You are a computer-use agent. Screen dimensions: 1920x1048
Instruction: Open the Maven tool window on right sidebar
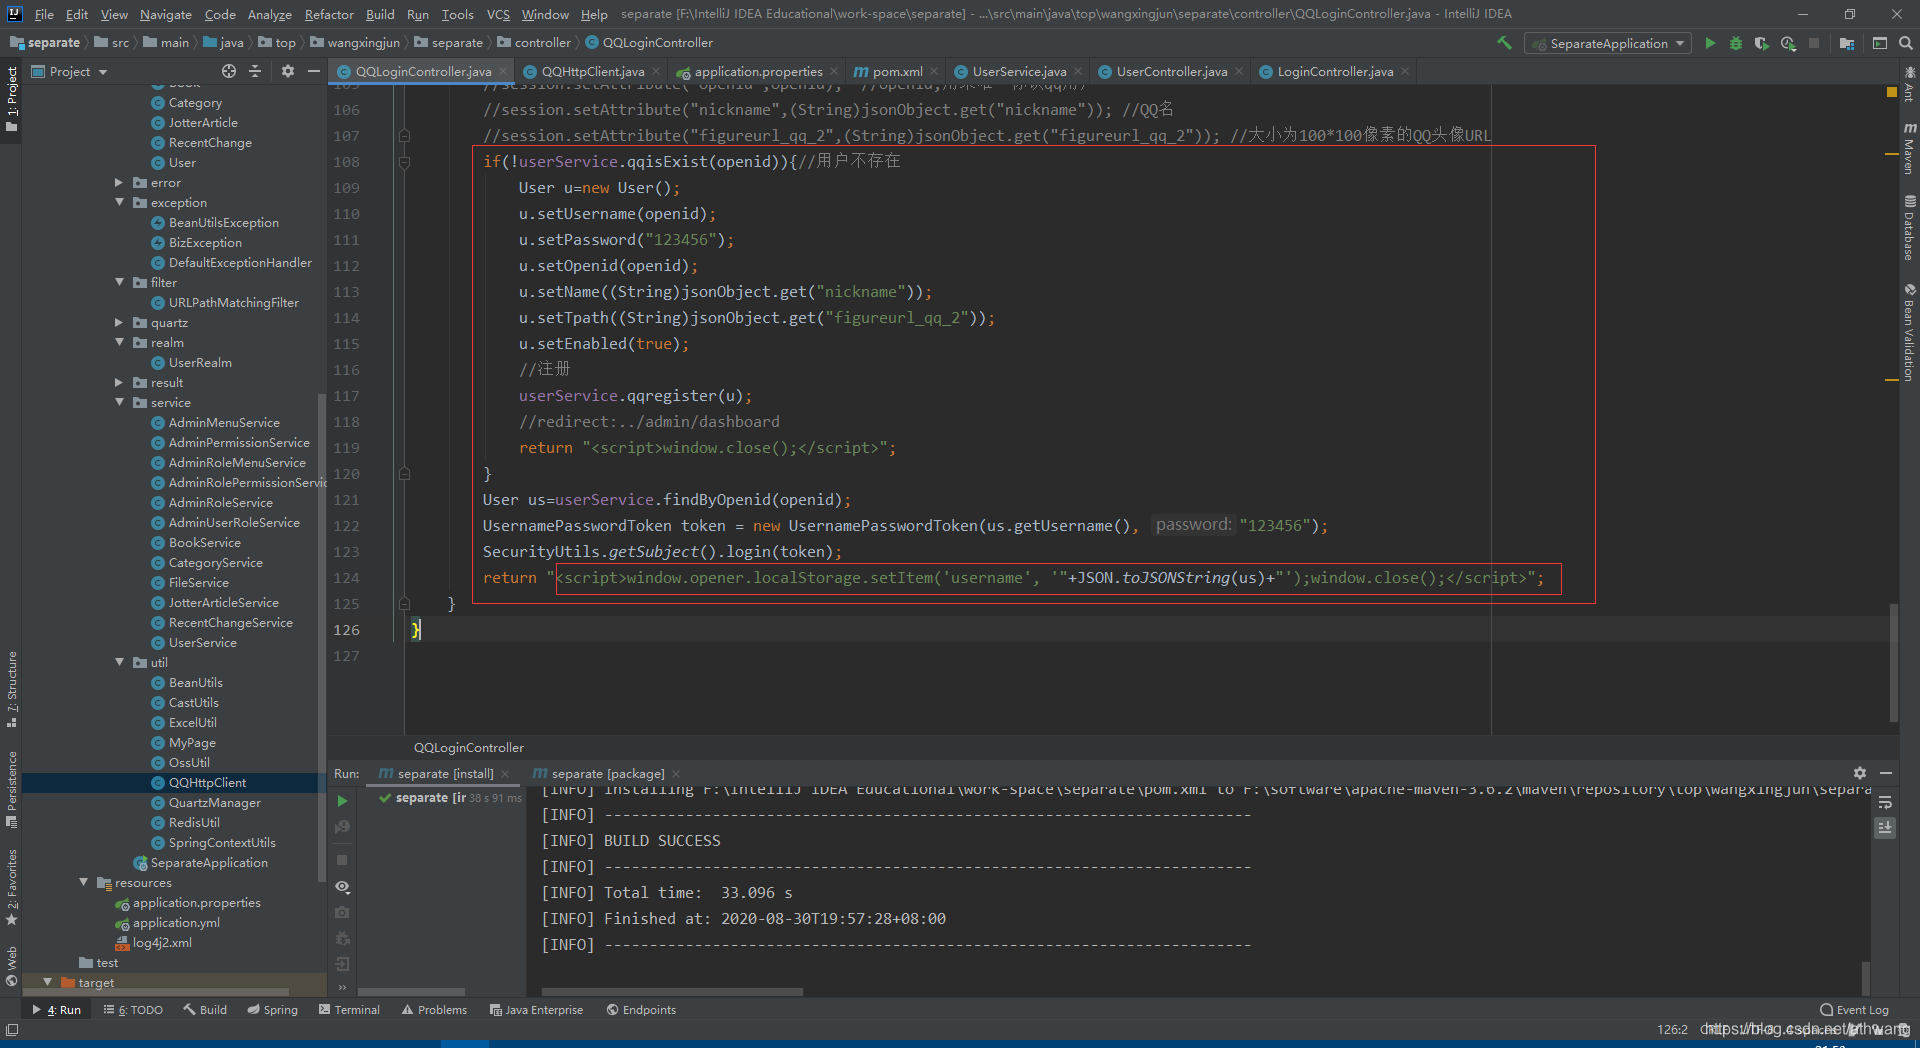(x=1909, y=148)
